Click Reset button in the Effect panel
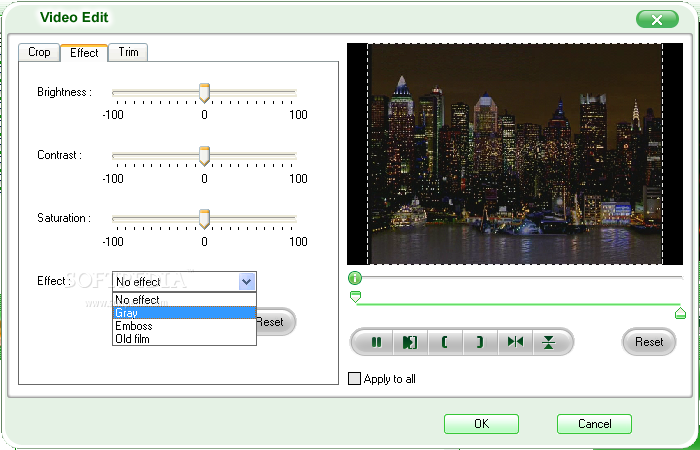Image resolution: width=700 pixels, height=450 pixels. 275,321
